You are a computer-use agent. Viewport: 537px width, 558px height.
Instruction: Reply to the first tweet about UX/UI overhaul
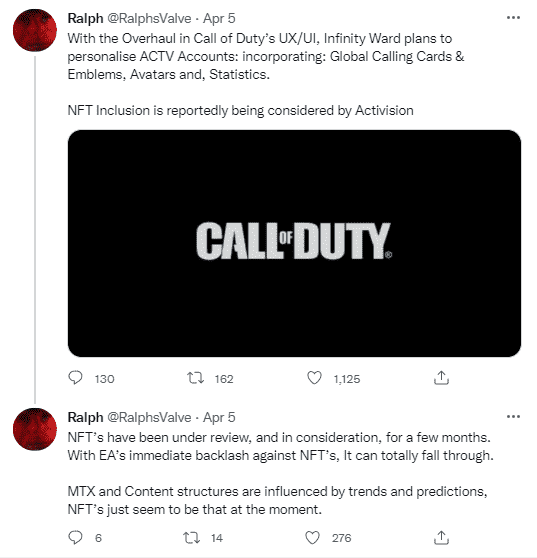click(x=75, y=378)
